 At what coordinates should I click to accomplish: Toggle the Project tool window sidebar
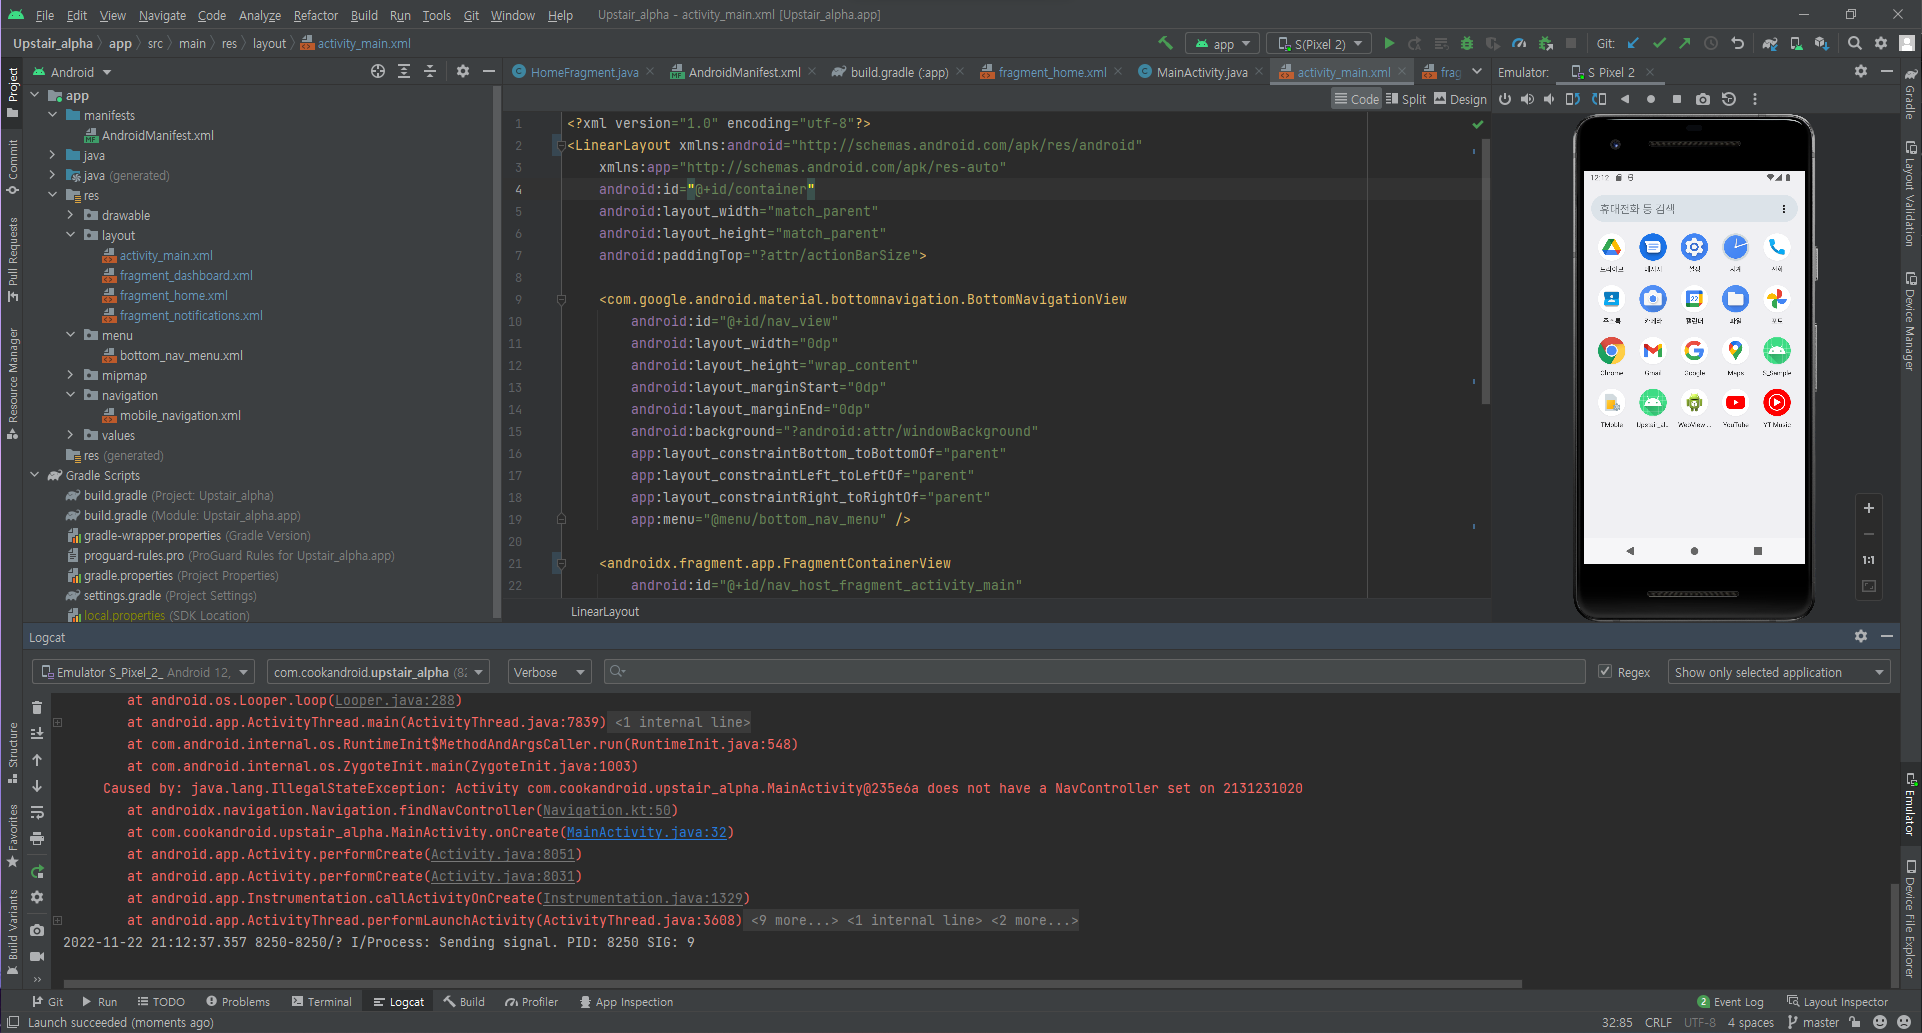[12, 91]
